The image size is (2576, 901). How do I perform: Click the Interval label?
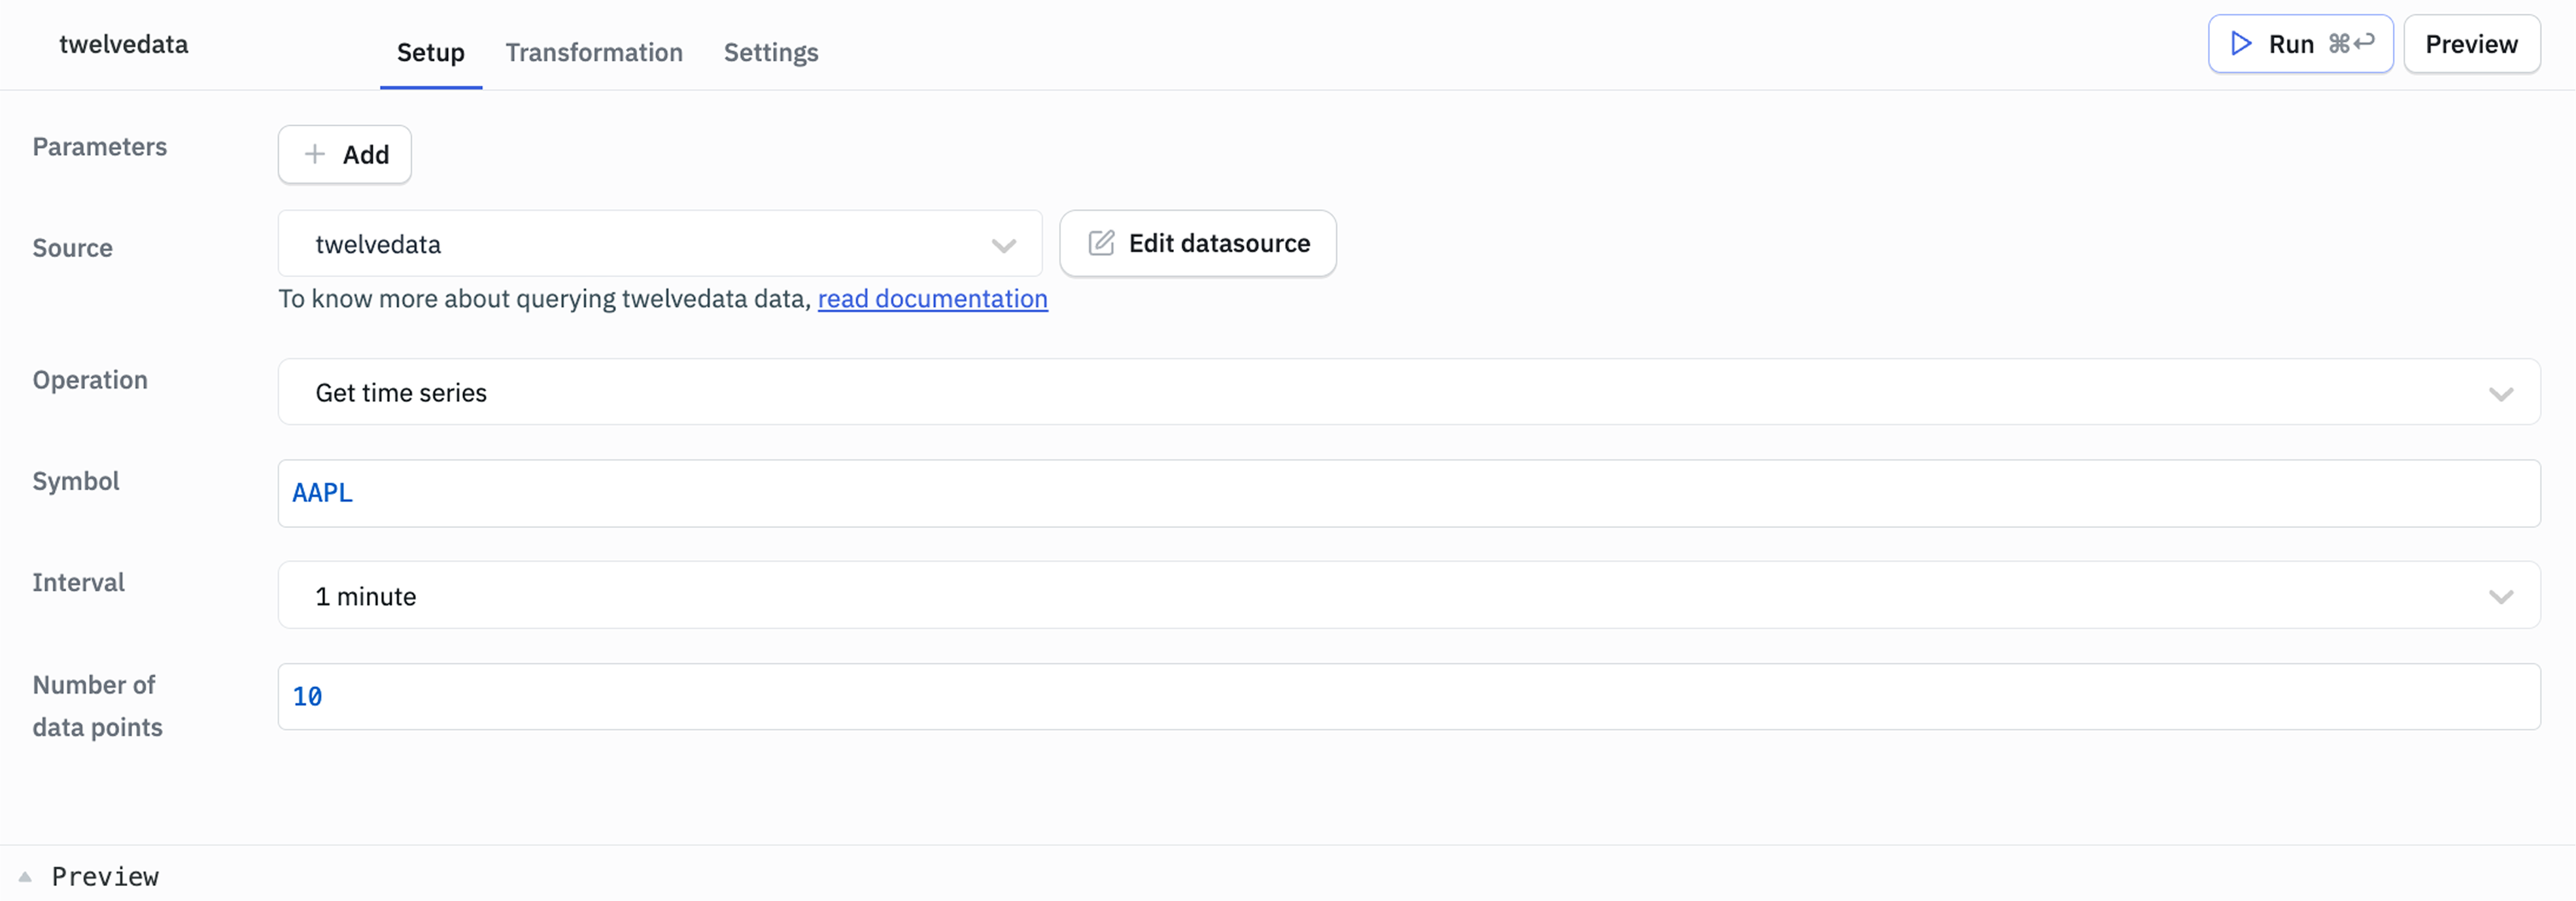click(x=78, y=582)
